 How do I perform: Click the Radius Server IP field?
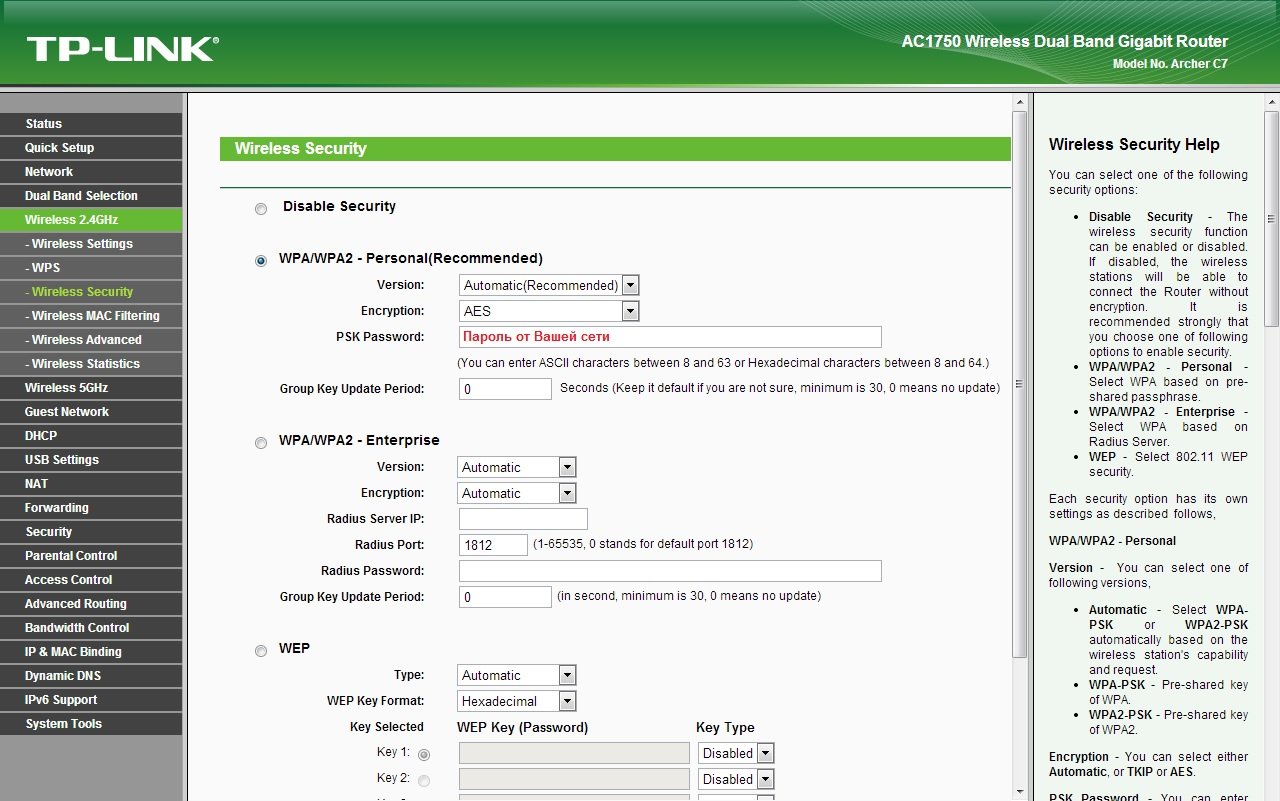point(523,519)
